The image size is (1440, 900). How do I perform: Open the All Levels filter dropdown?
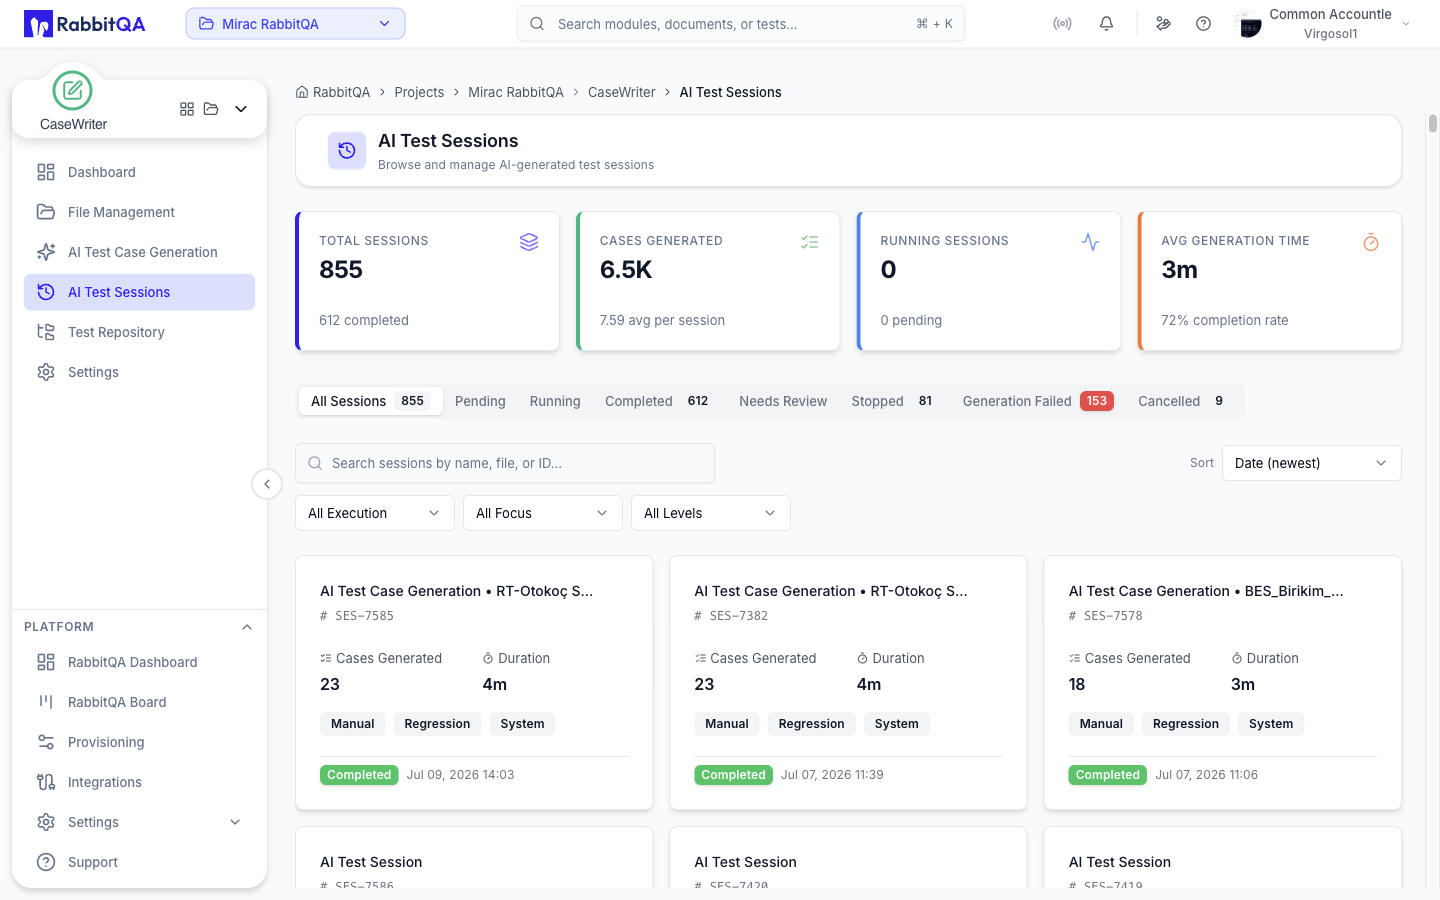pyautogui.click(x=711, y=513)
